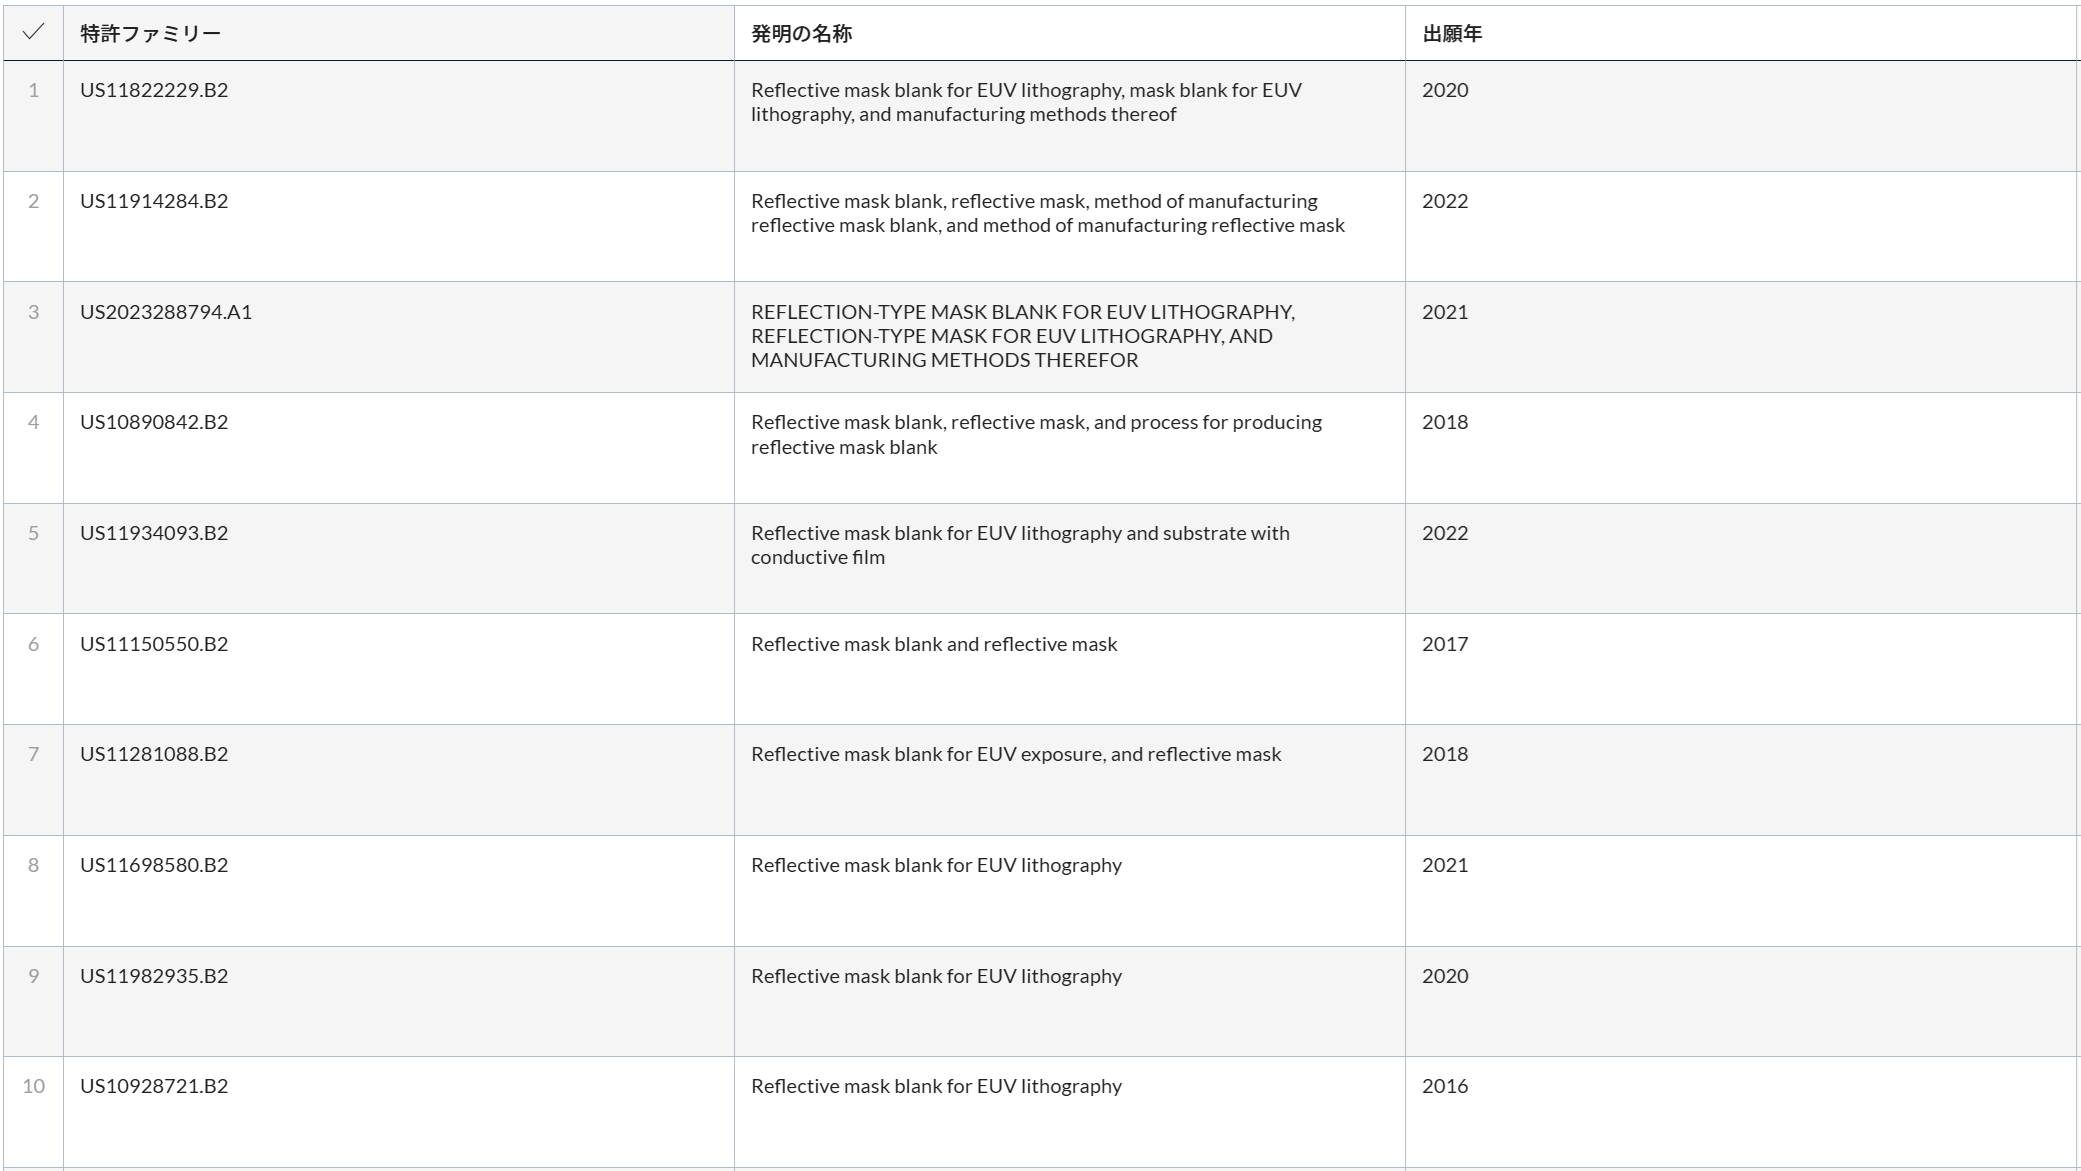This screenshot has width=2081, height=1171.
Task: Open patent US11934093.B2
Action: click(154, 533)
